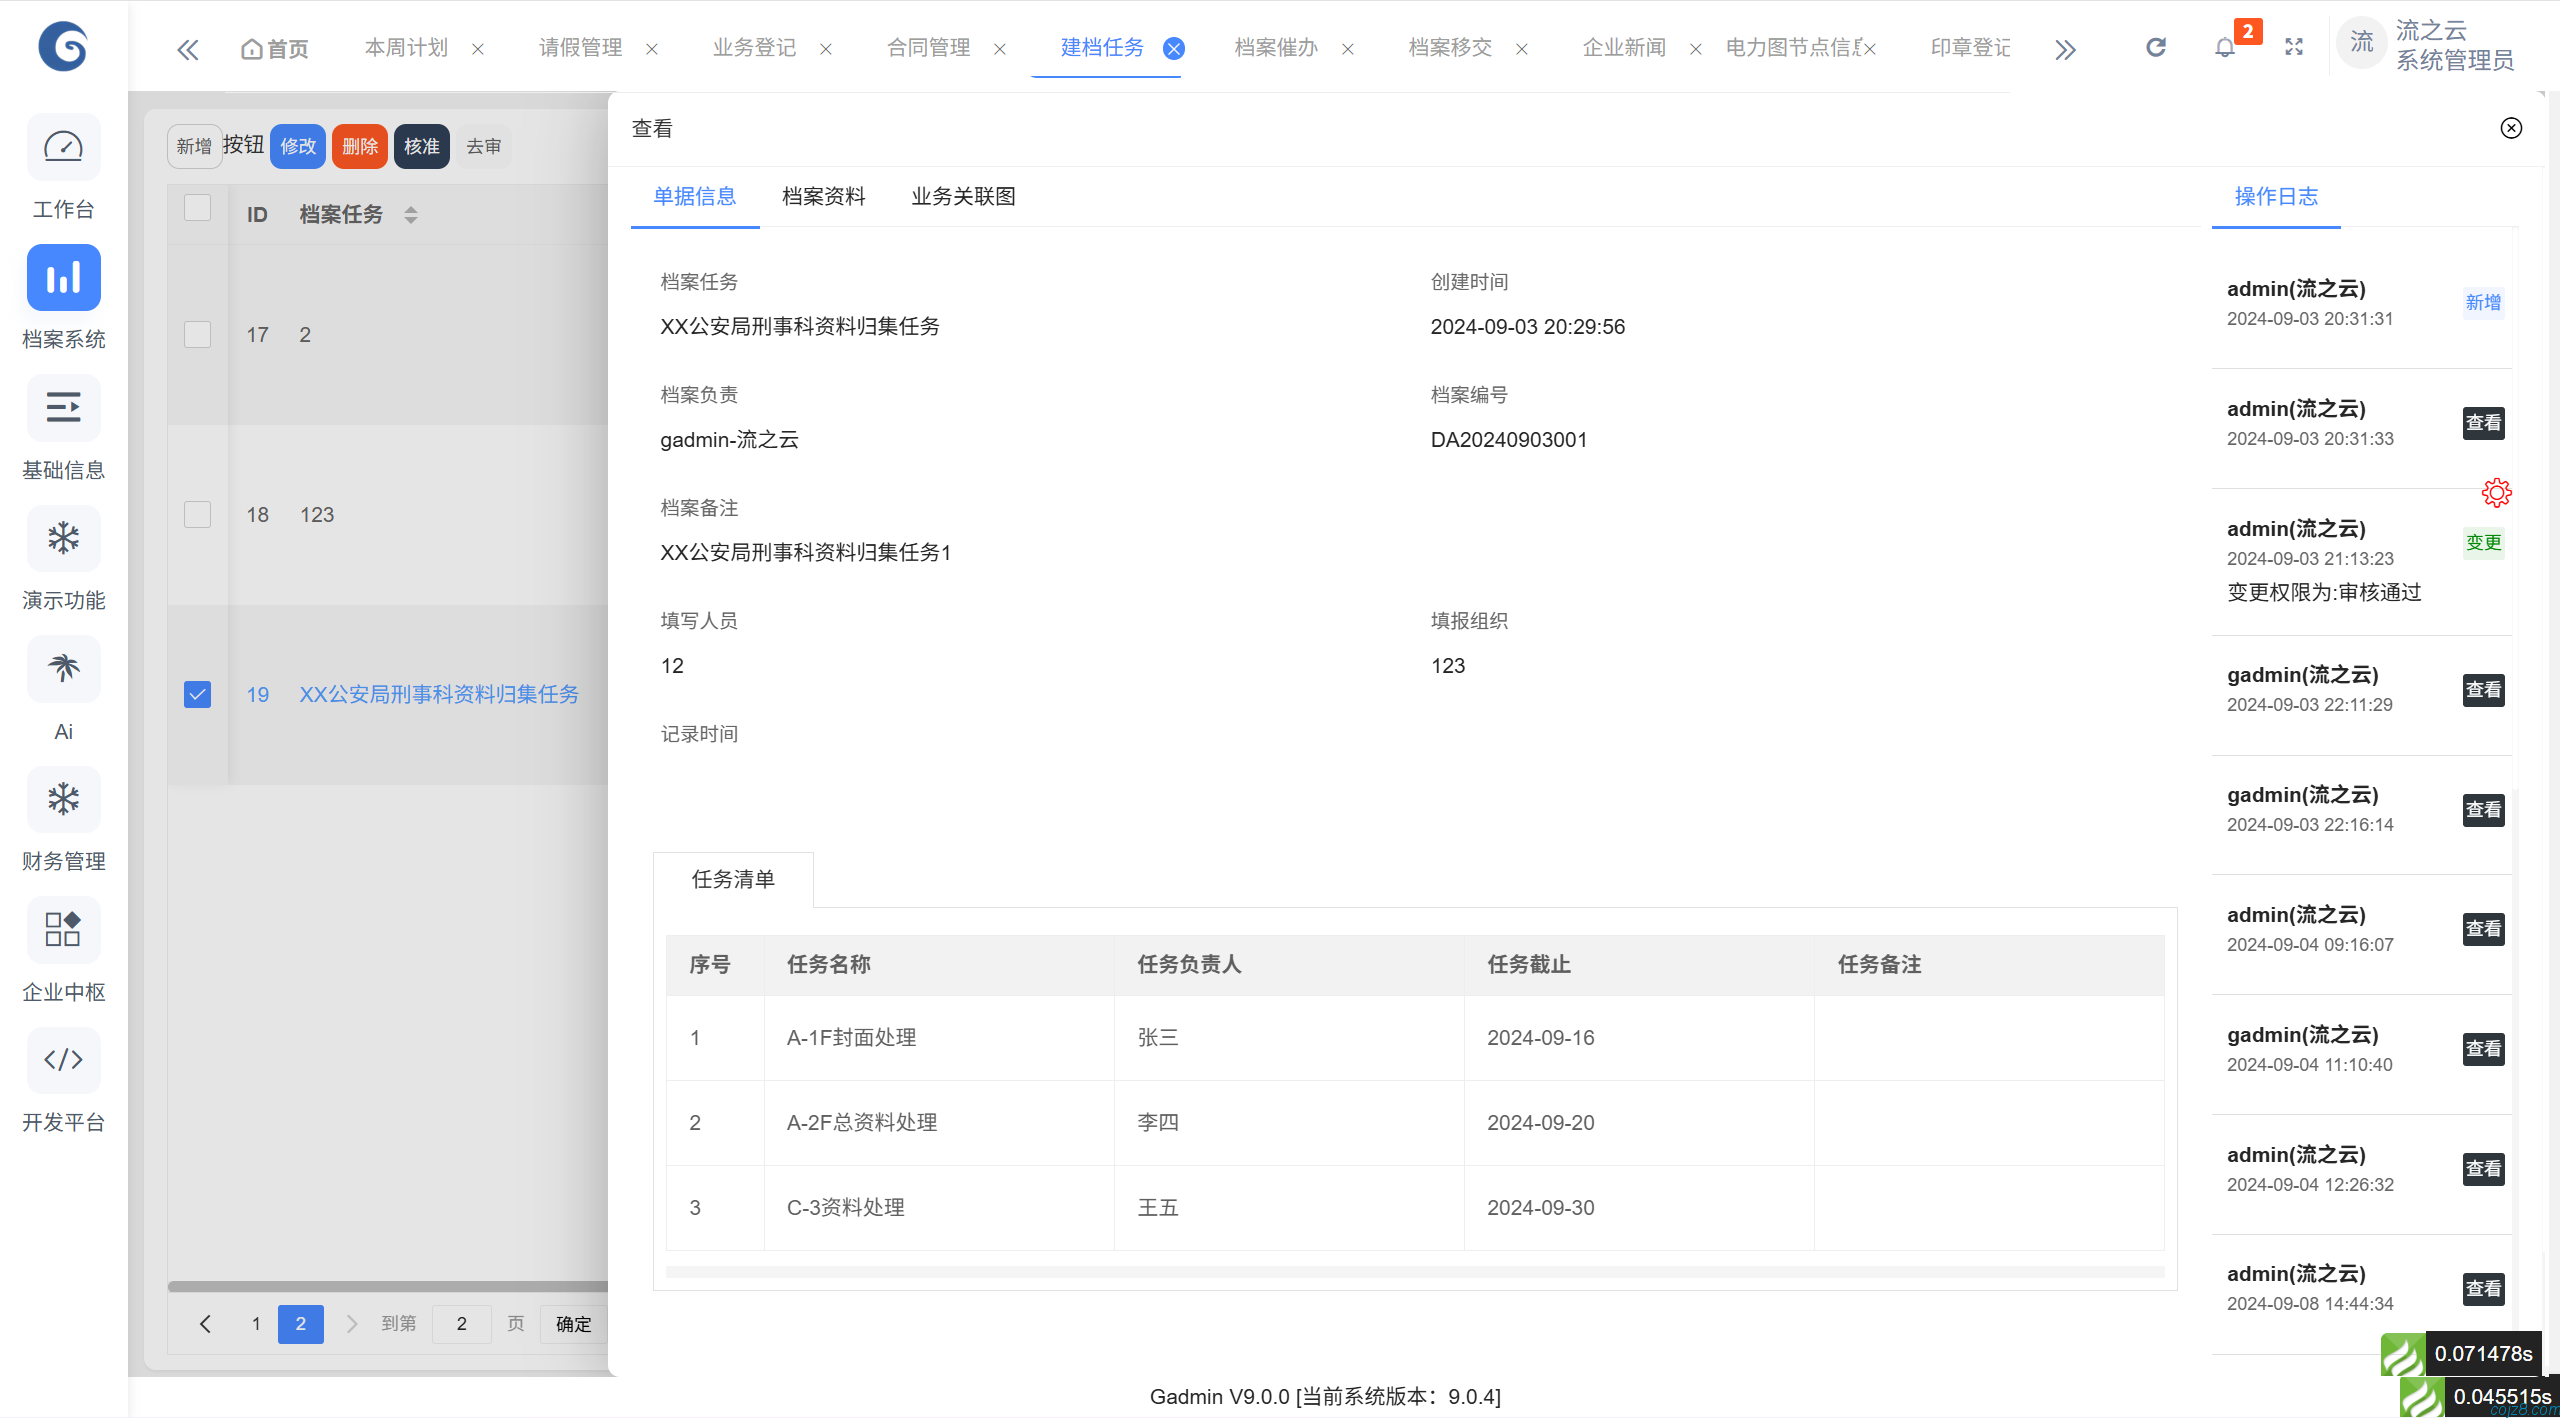Collapse the sidebar with the left double arrow
This screenshot has height=1418, width=2560.
tap(188, 48)
